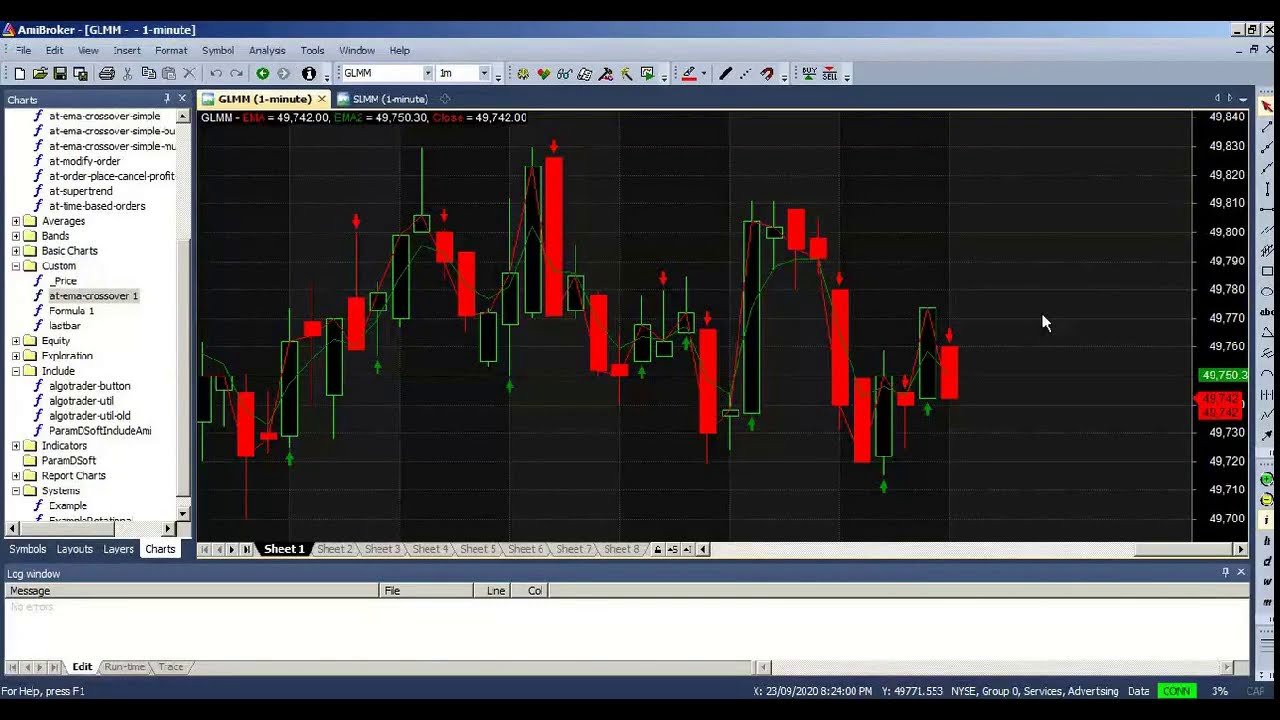Open the Analysis menu
This screenshot has width=1280, height=720.
(267, 50)
